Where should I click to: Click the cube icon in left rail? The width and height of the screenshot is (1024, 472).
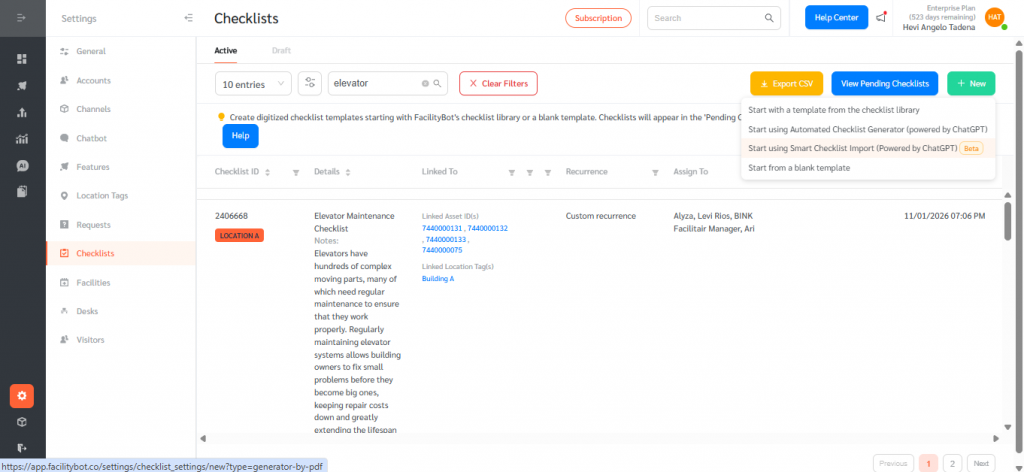tap(21, 422)
